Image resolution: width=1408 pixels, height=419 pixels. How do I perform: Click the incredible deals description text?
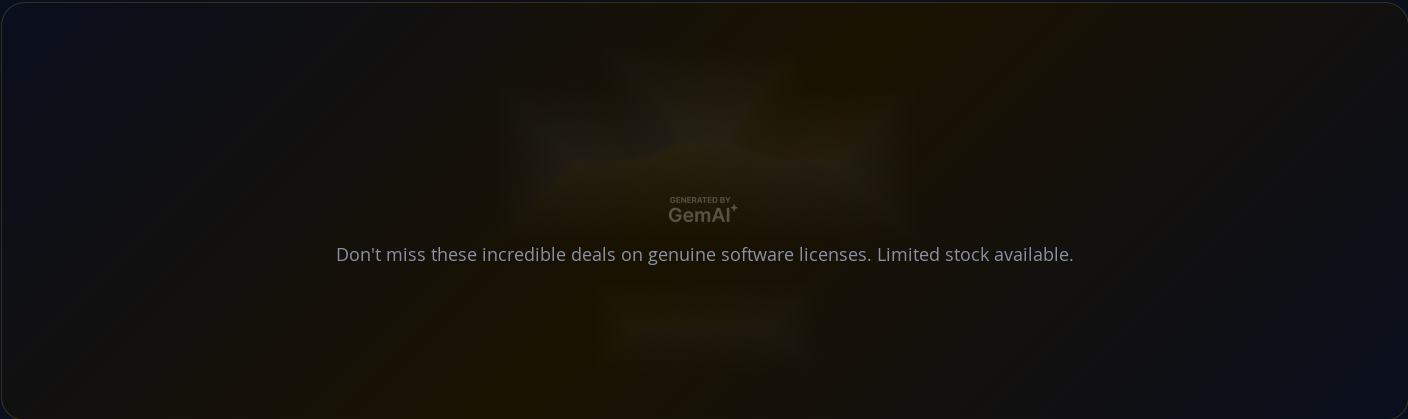[x=704, y=255]
